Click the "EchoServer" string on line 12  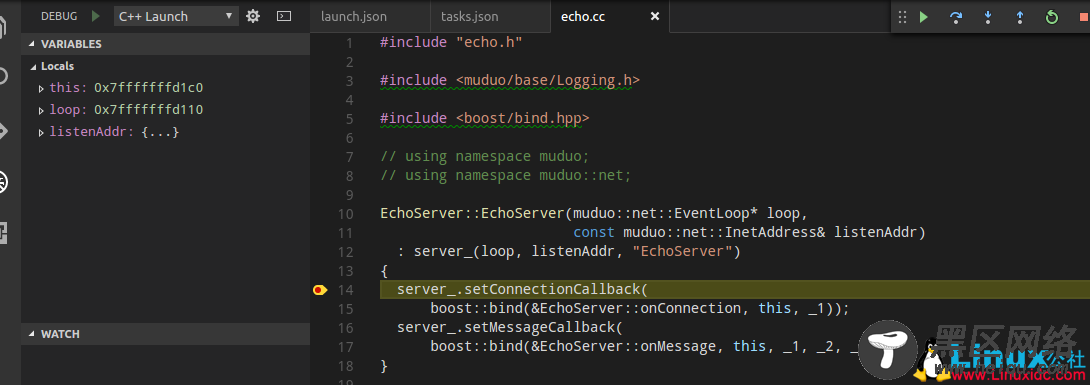tap(683, 252)
